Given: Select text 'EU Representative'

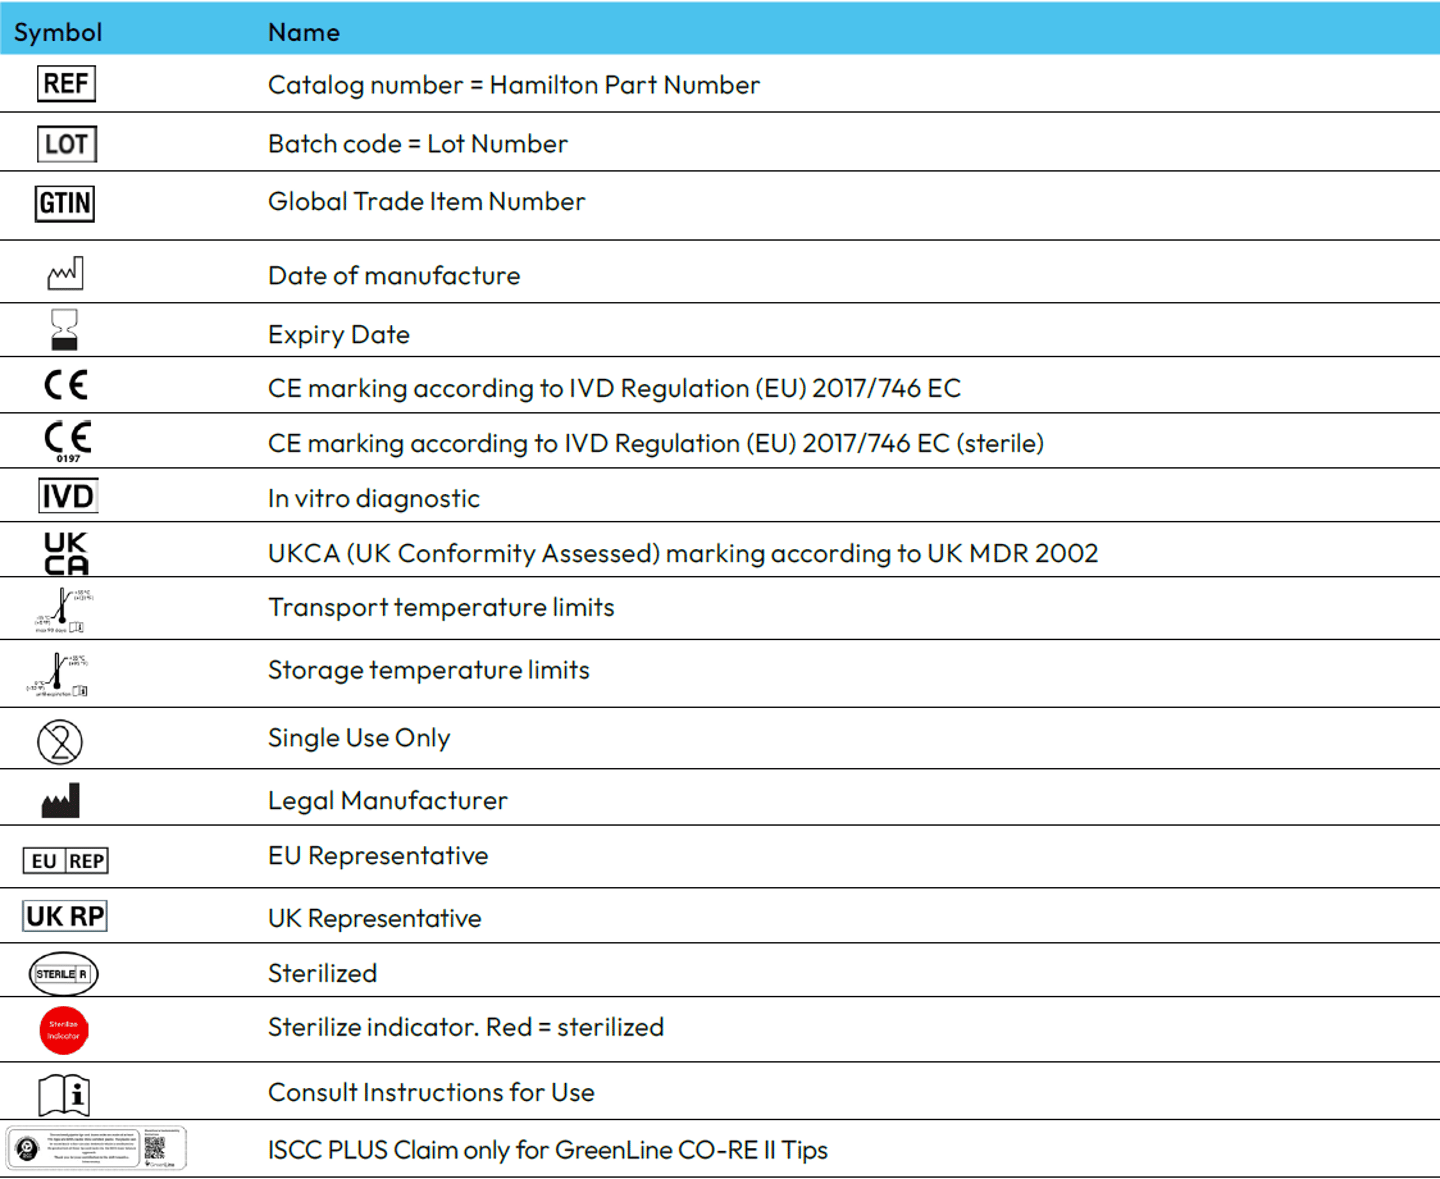Looking at the screenshot, I should click(378, 856).
